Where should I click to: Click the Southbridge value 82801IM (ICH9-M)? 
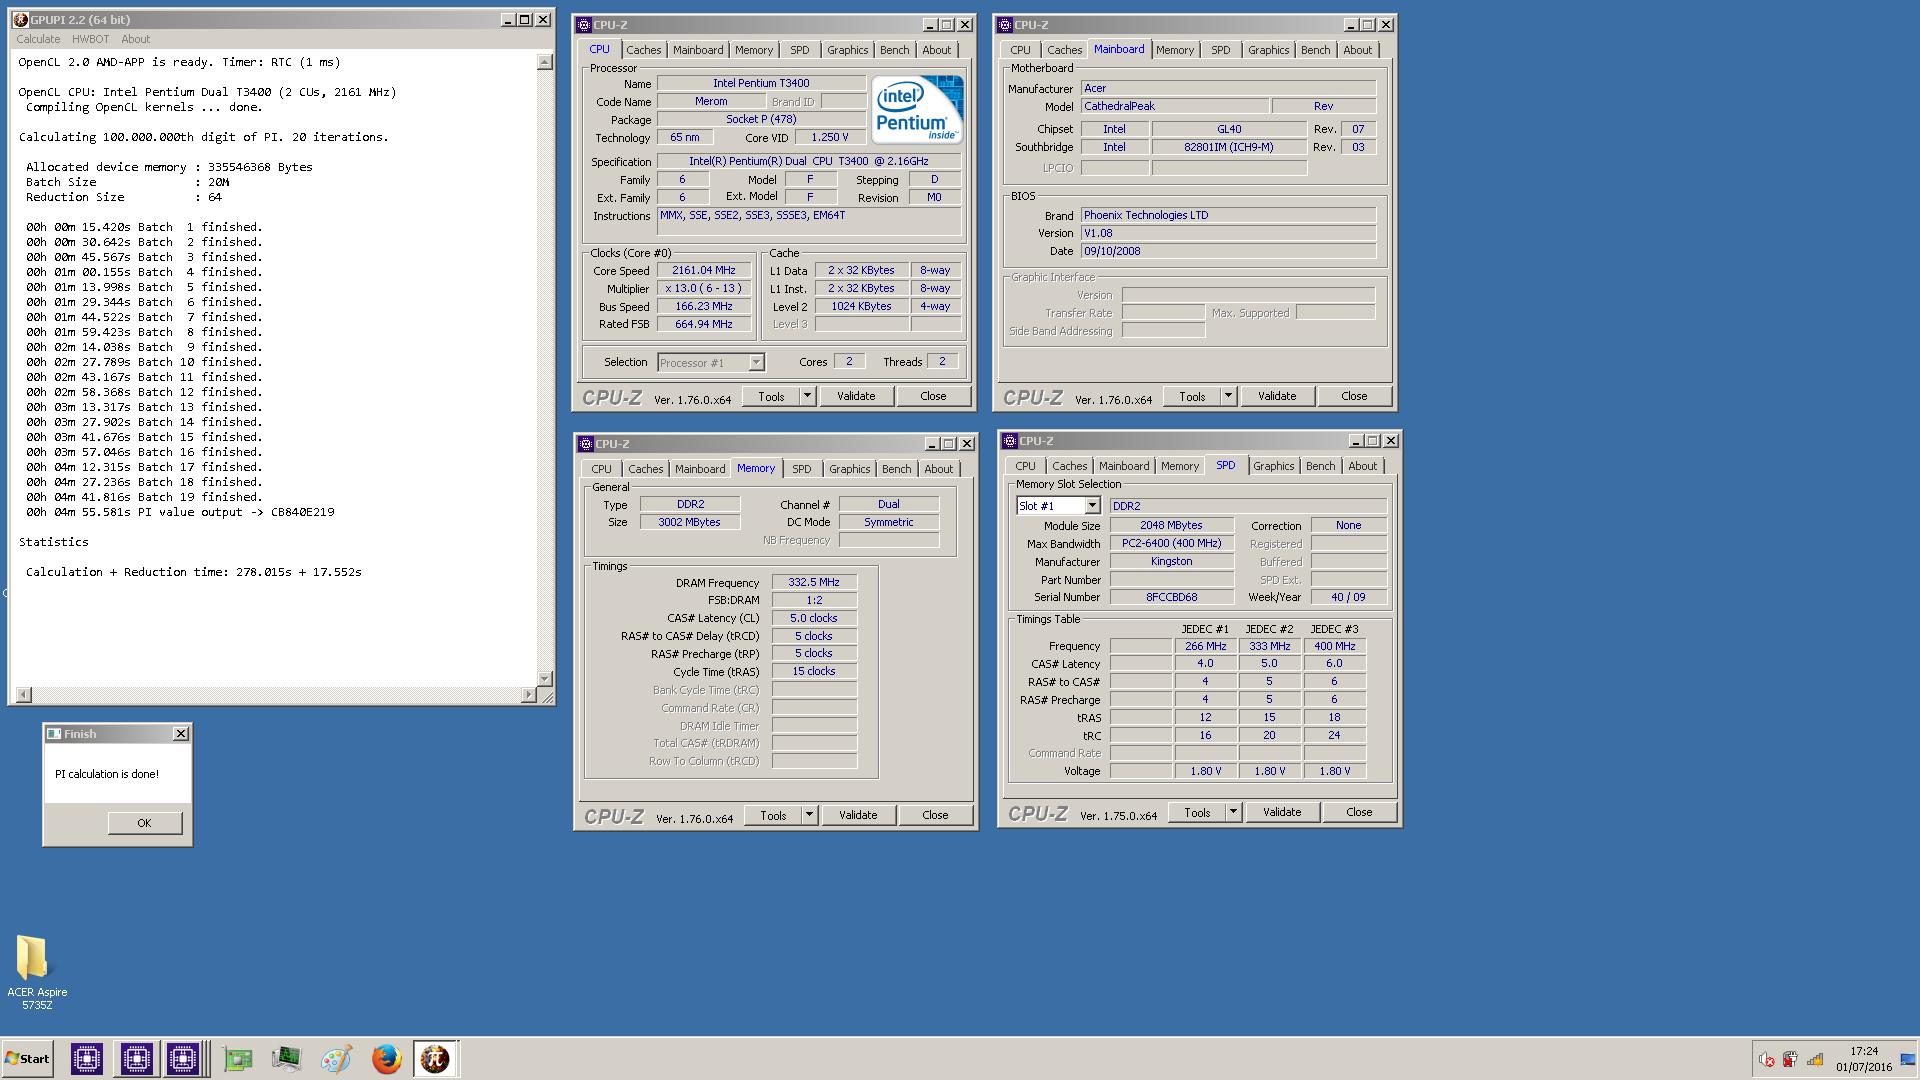1228,147
